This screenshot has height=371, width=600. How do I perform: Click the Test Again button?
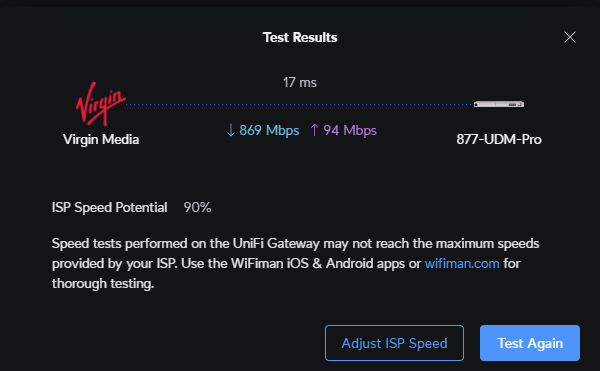tap(530, 343)
